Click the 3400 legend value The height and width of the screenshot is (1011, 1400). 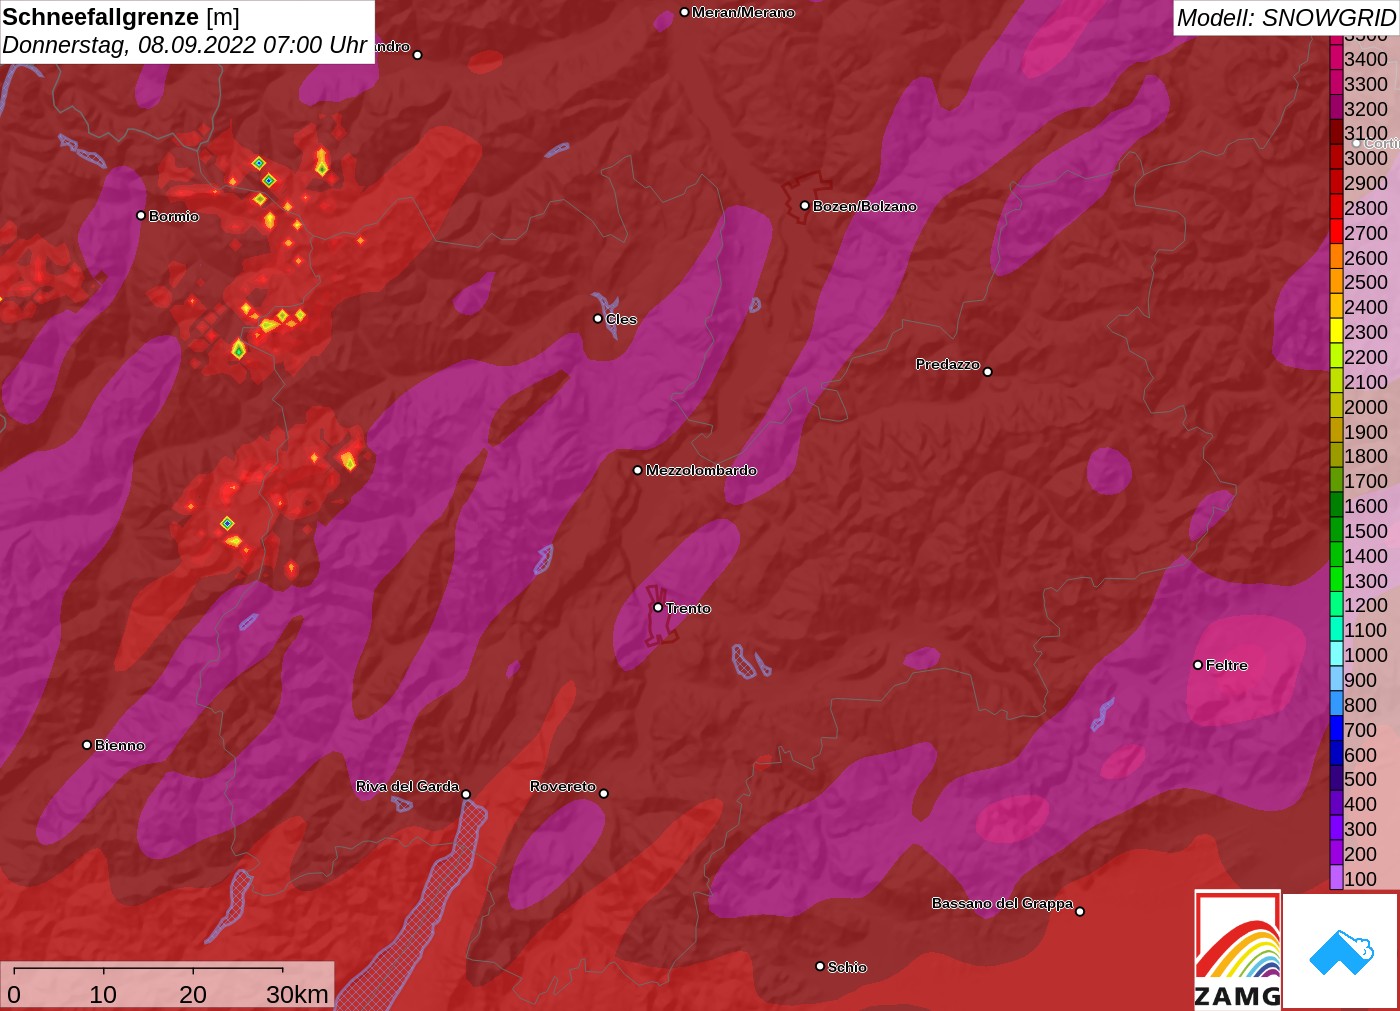coord(1366,59)
